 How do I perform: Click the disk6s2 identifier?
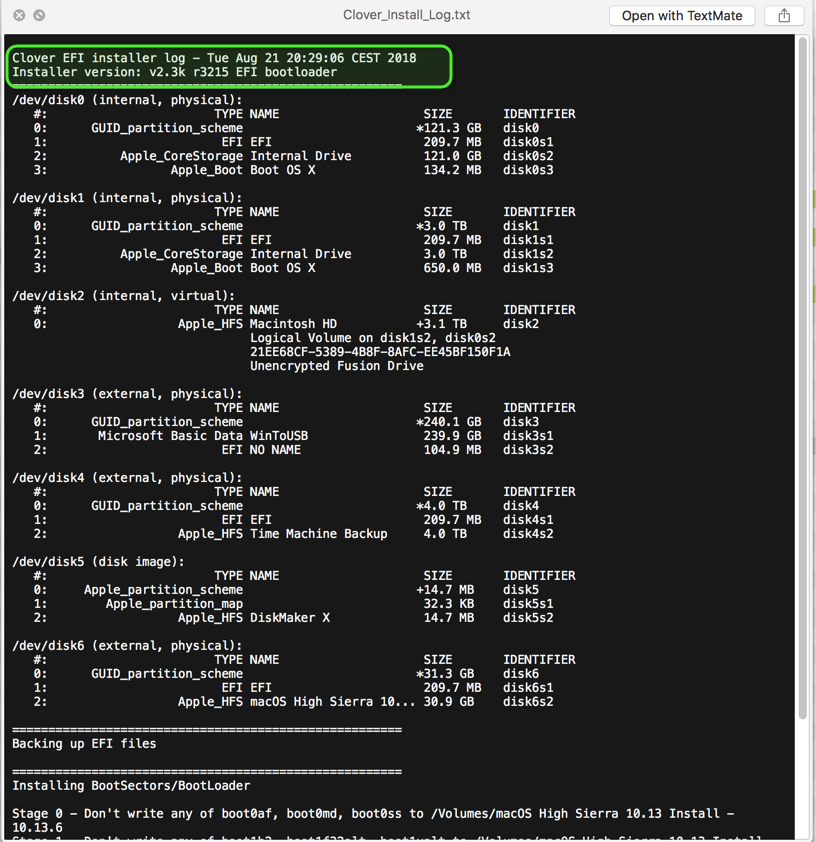[x=528, y=701]
